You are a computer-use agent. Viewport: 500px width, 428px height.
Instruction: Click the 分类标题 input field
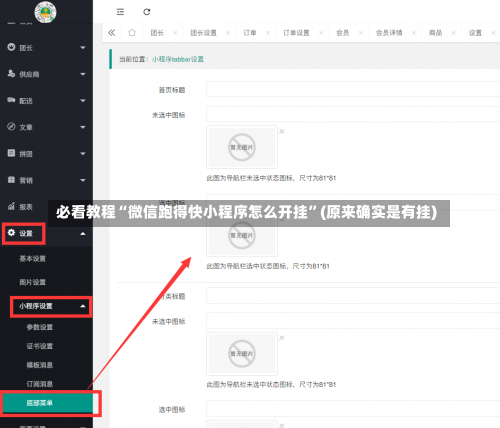click(353, 296)
